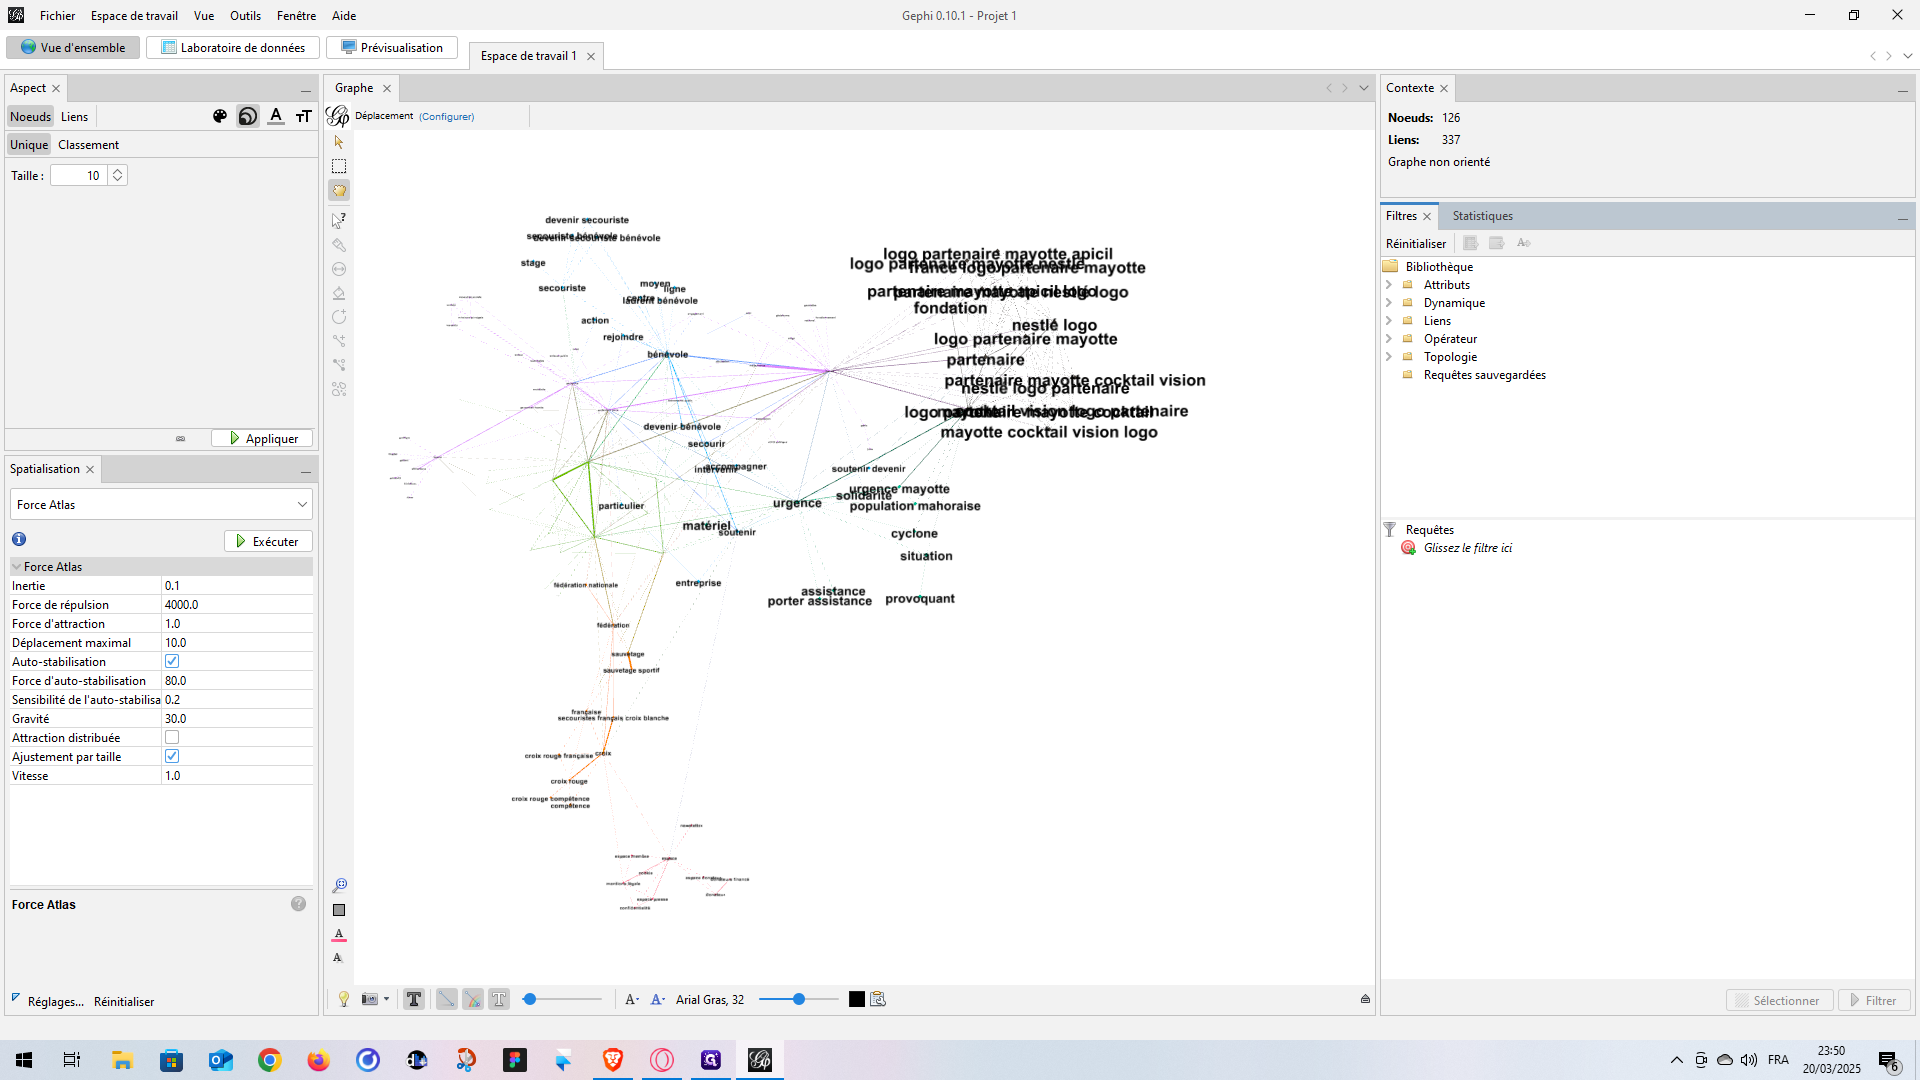1920x1080 pixels.
Task: Expand the Opérateur filter folder
Action: coord(1388,339)
